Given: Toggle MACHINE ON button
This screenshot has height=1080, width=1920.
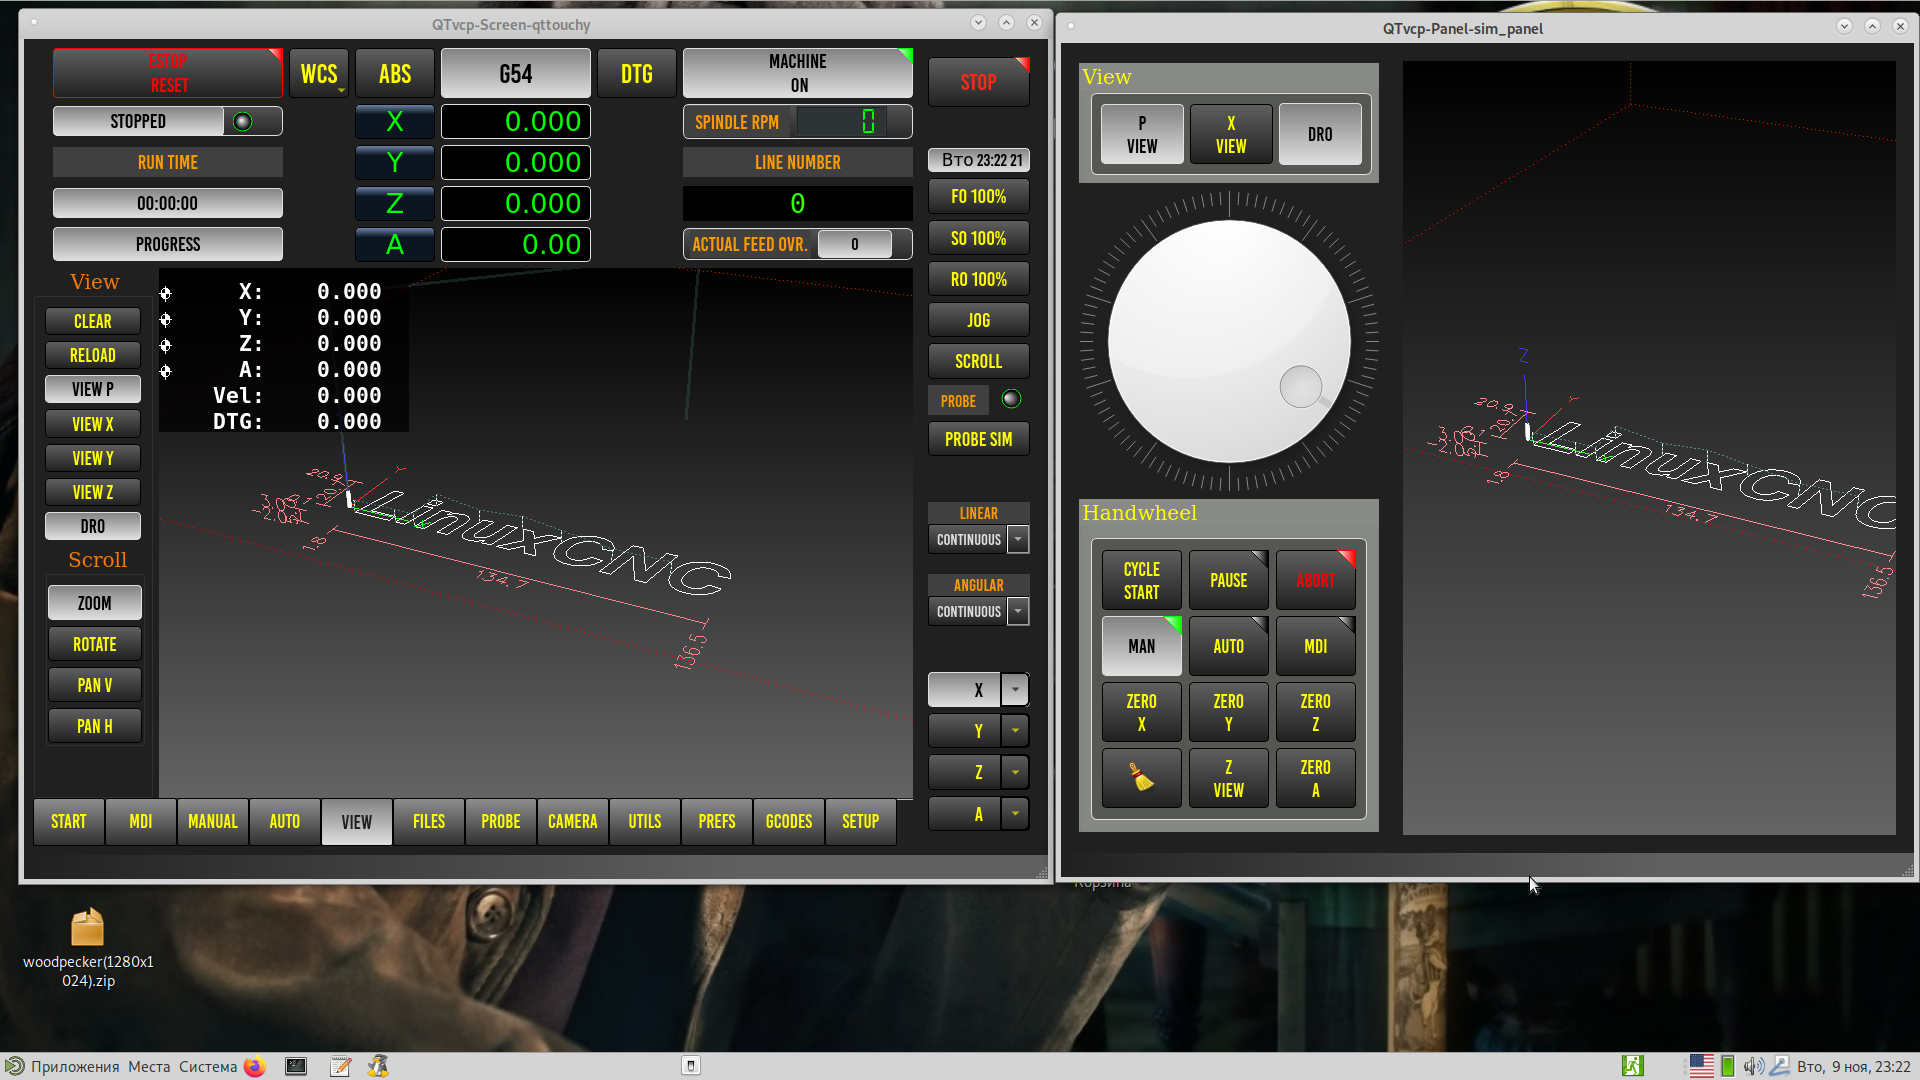Looking at the screenshot, I should [797, 73].
